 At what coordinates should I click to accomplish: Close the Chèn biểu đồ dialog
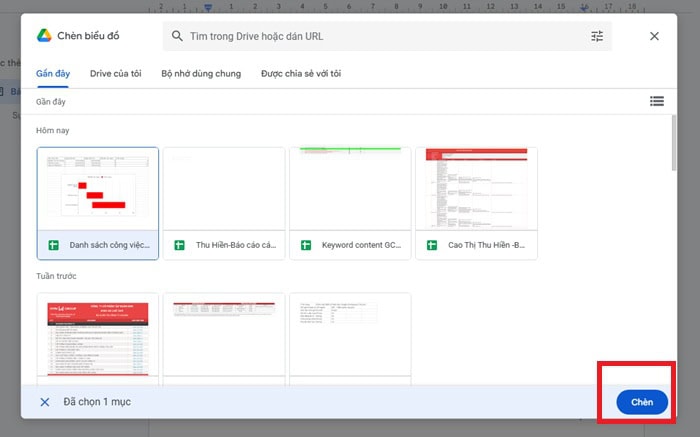tap(654, 36)
